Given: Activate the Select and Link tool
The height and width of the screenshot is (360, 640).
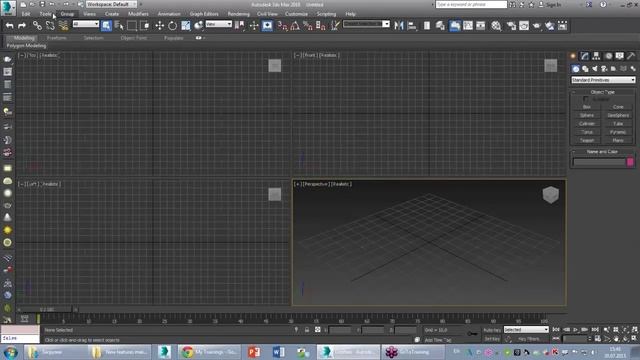Looking at the screenshot, I should point(37,26).
